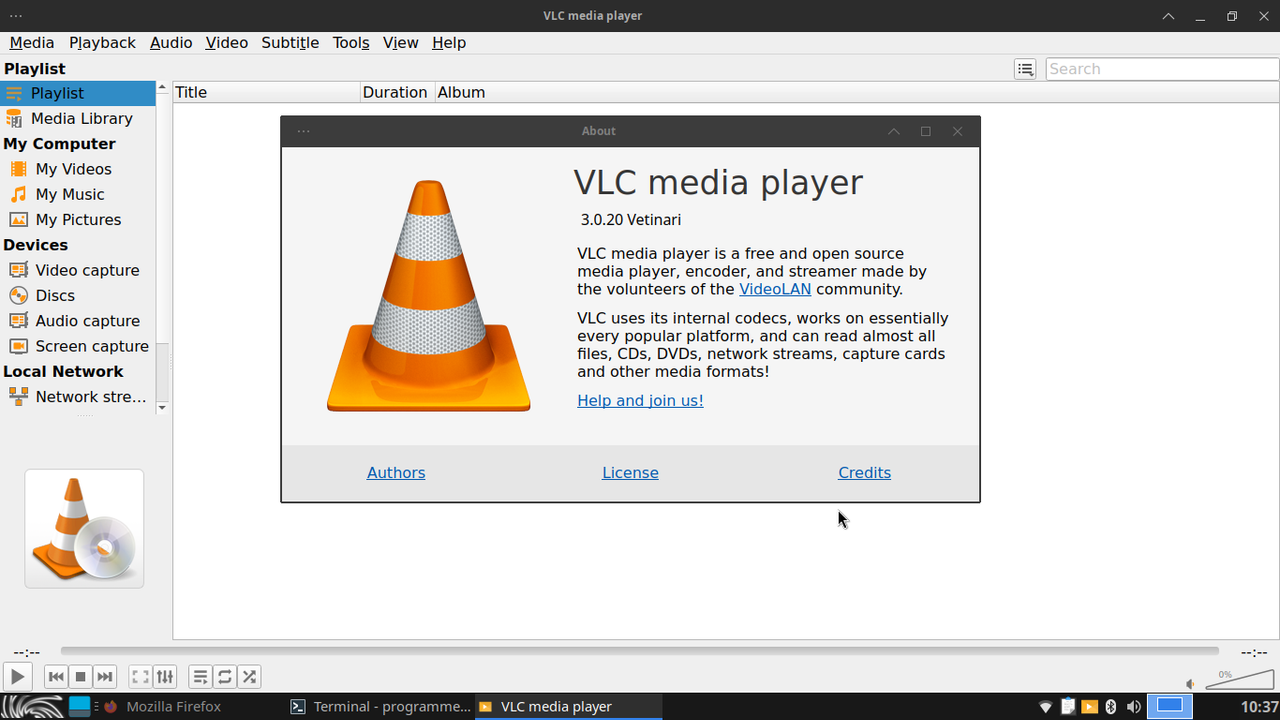Open the Playback menu
1280x720 pixels.
coord(102,42)
